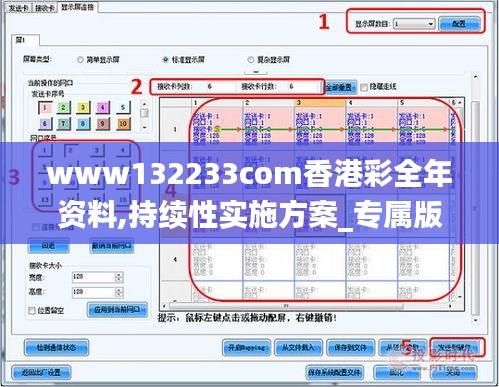Viewport: 499px width, 387px height.
Task: Select orange sender card number 10
Action: [123, 124]
